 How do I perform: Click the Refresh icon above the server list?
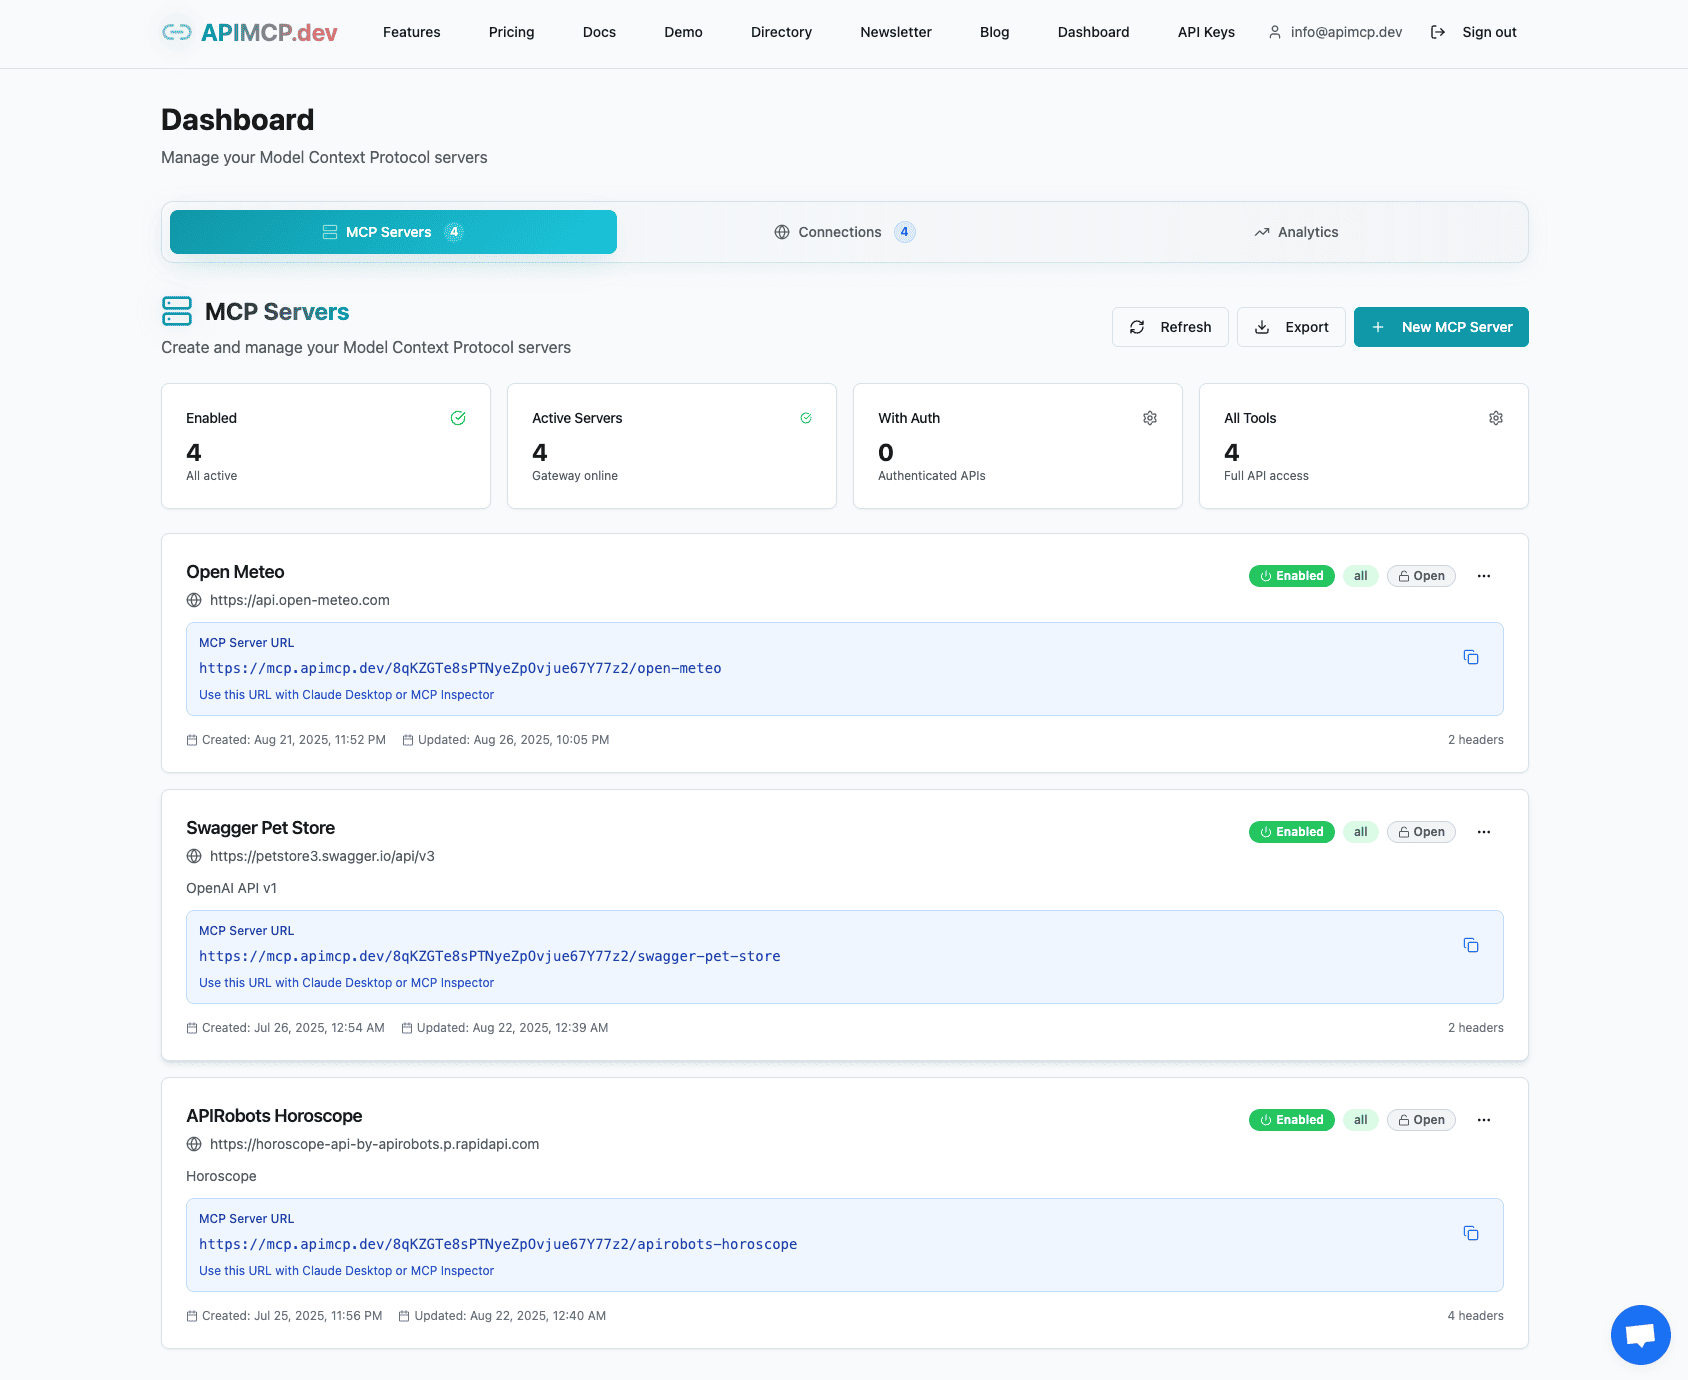[x=1138, y=327]
